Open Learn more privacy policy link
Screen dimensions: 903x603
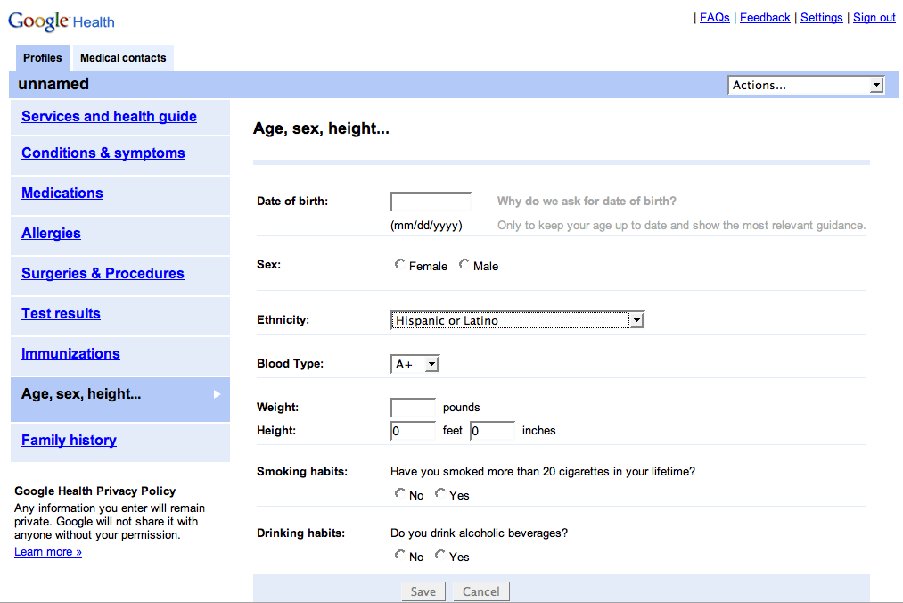point(48,552)
